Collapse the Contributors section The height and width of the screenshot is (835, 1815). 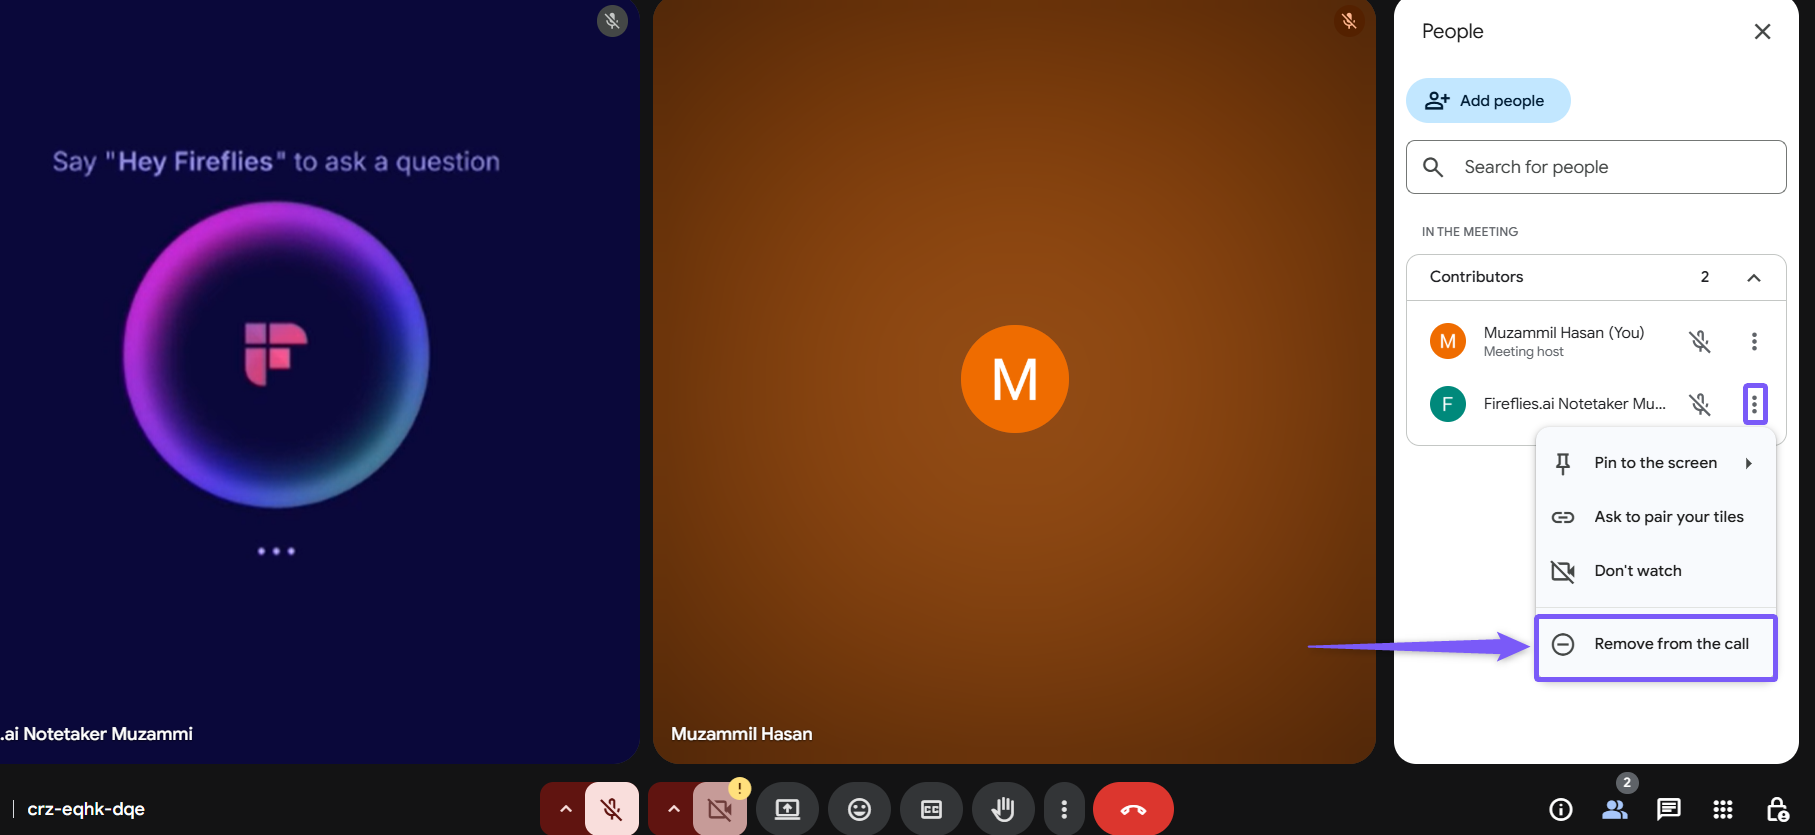point(1754,278)
